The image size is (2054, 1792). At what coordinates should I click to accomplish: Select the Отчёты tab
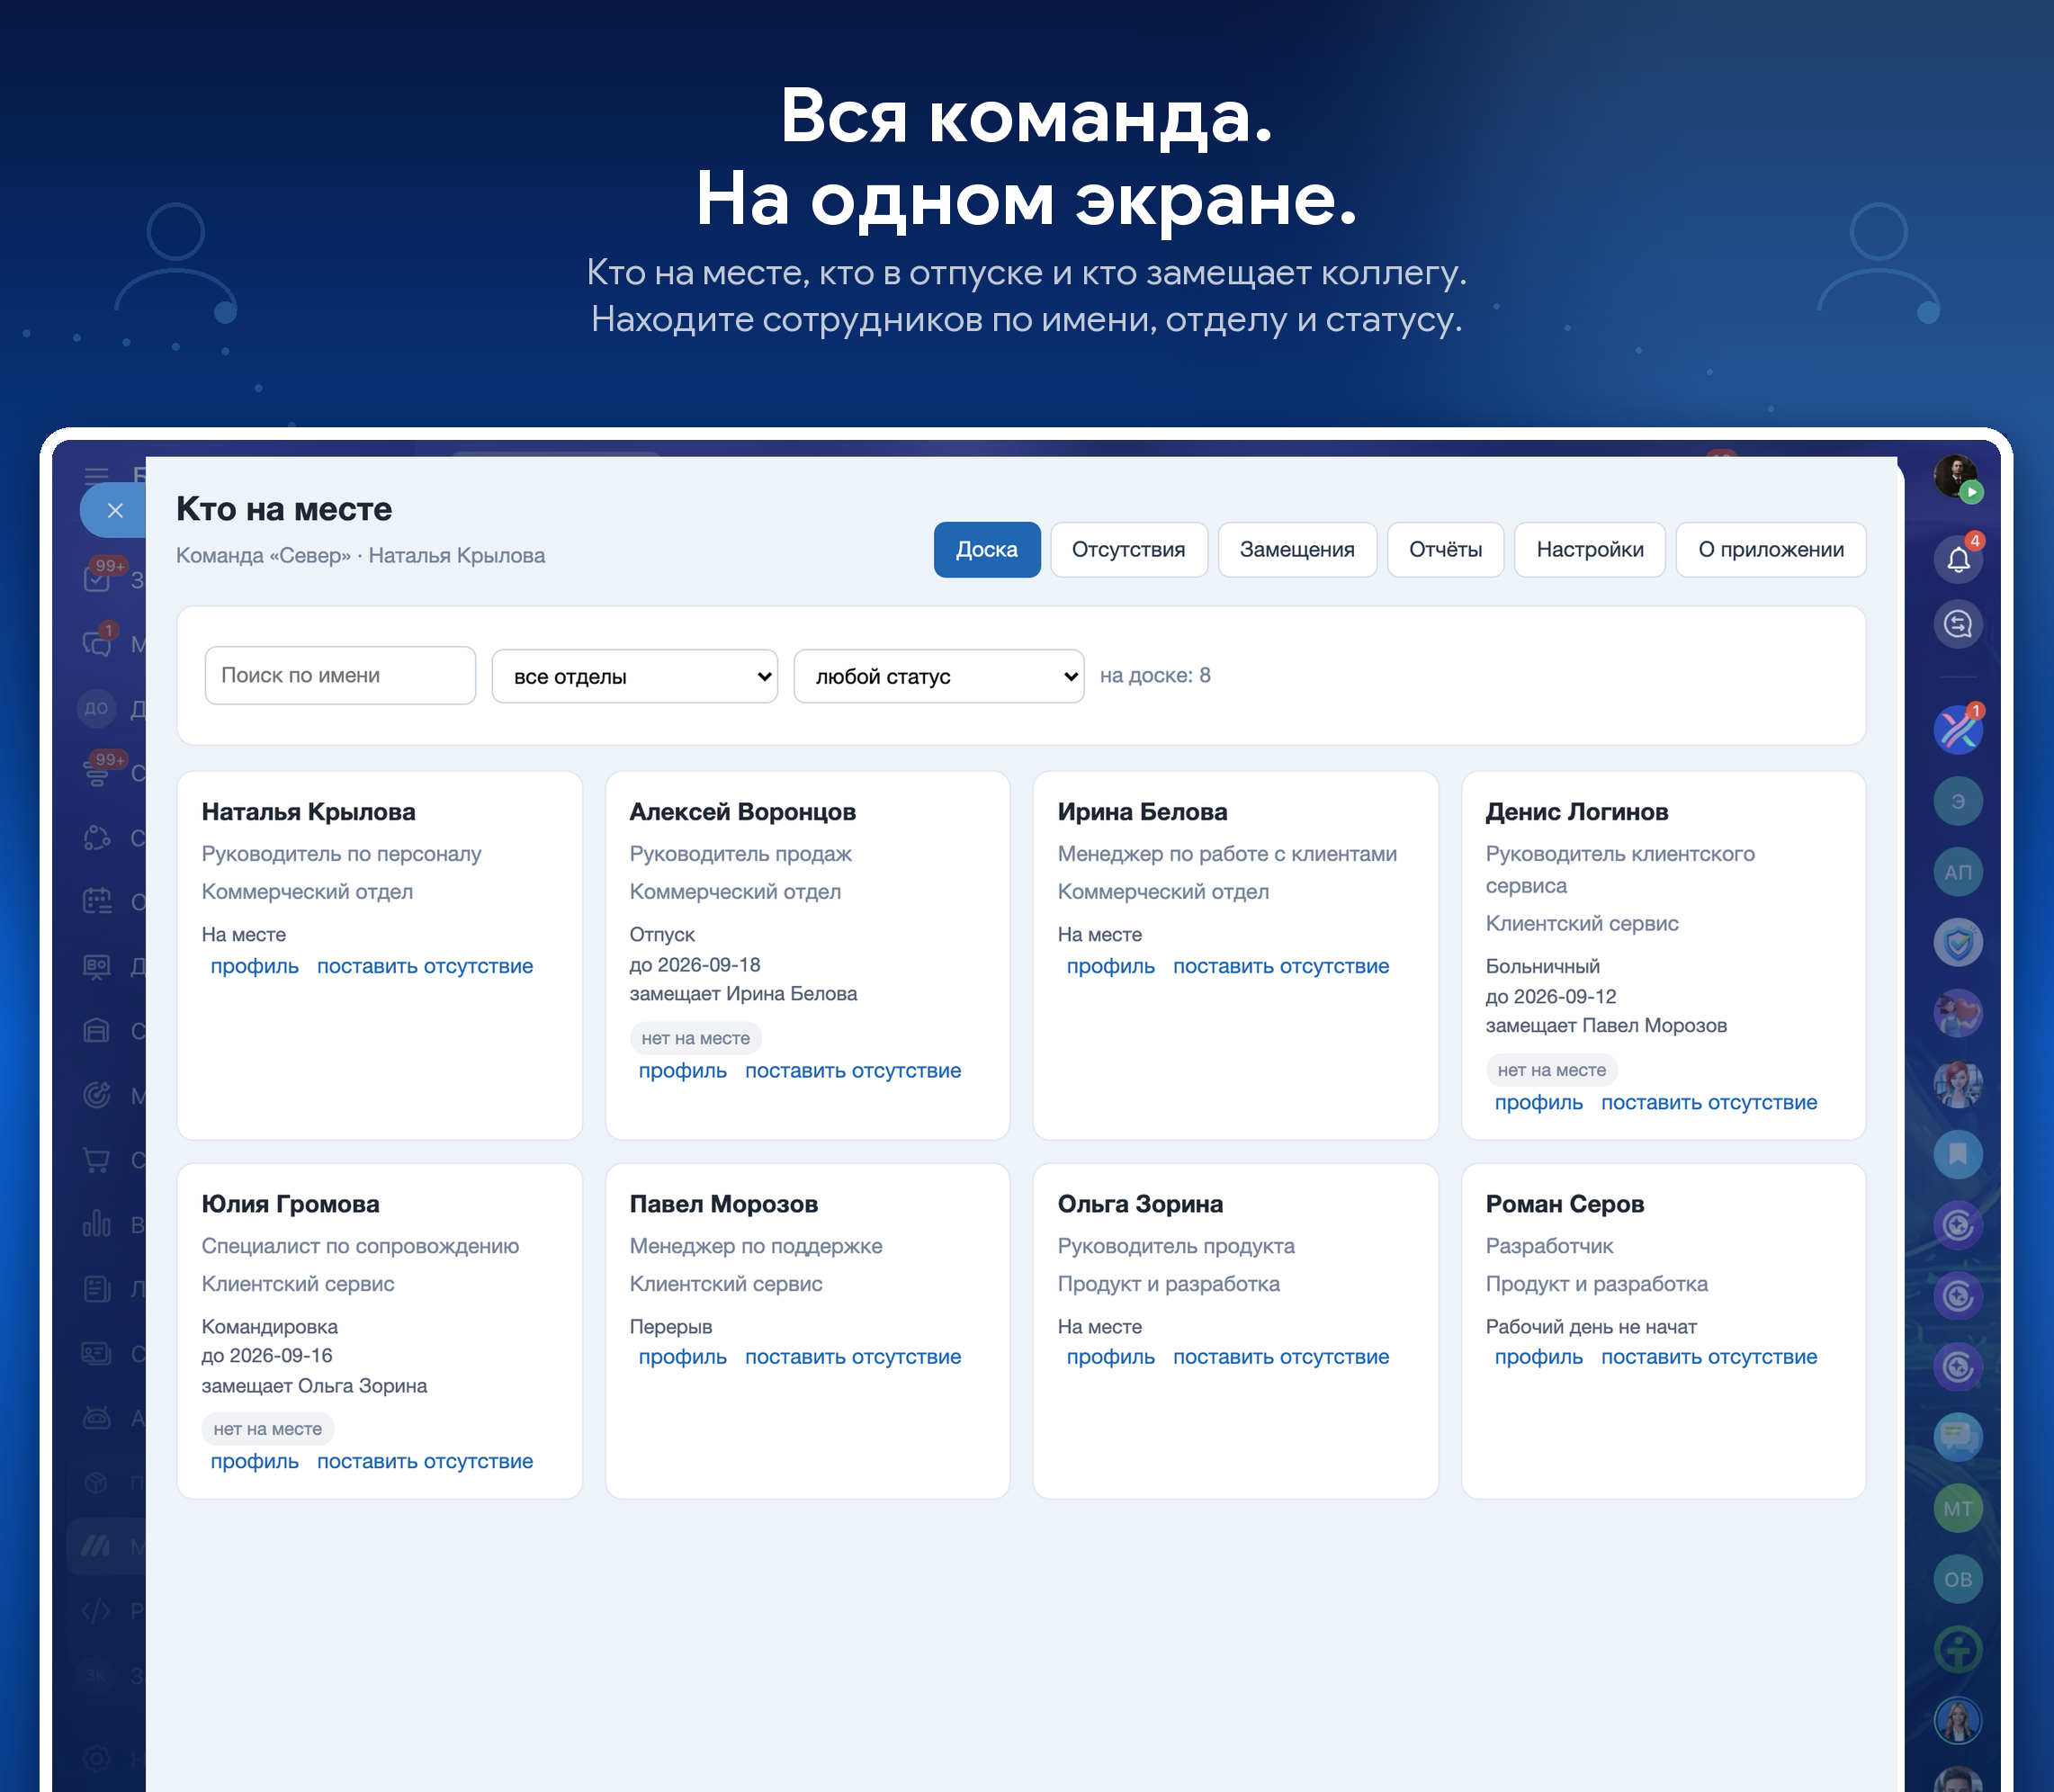(1445, 549)
